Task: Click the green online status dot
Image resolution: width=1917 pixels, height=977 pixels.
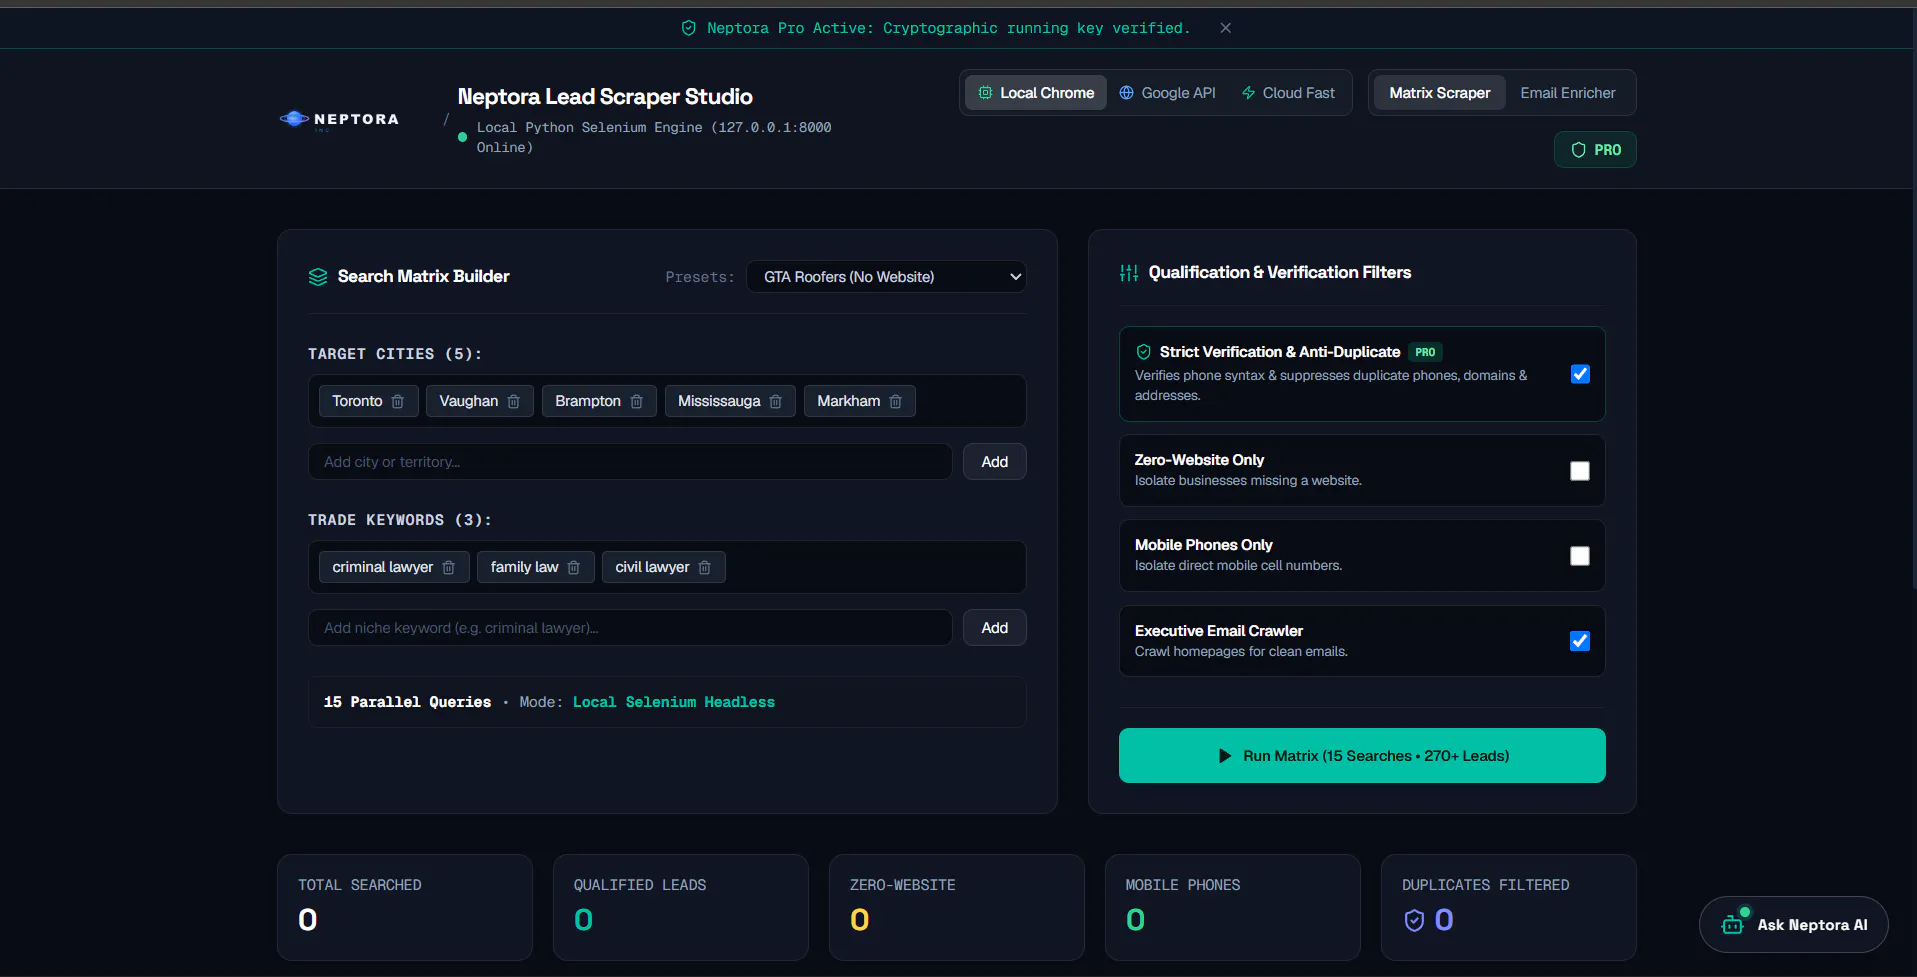Action: tap(462, 137)
